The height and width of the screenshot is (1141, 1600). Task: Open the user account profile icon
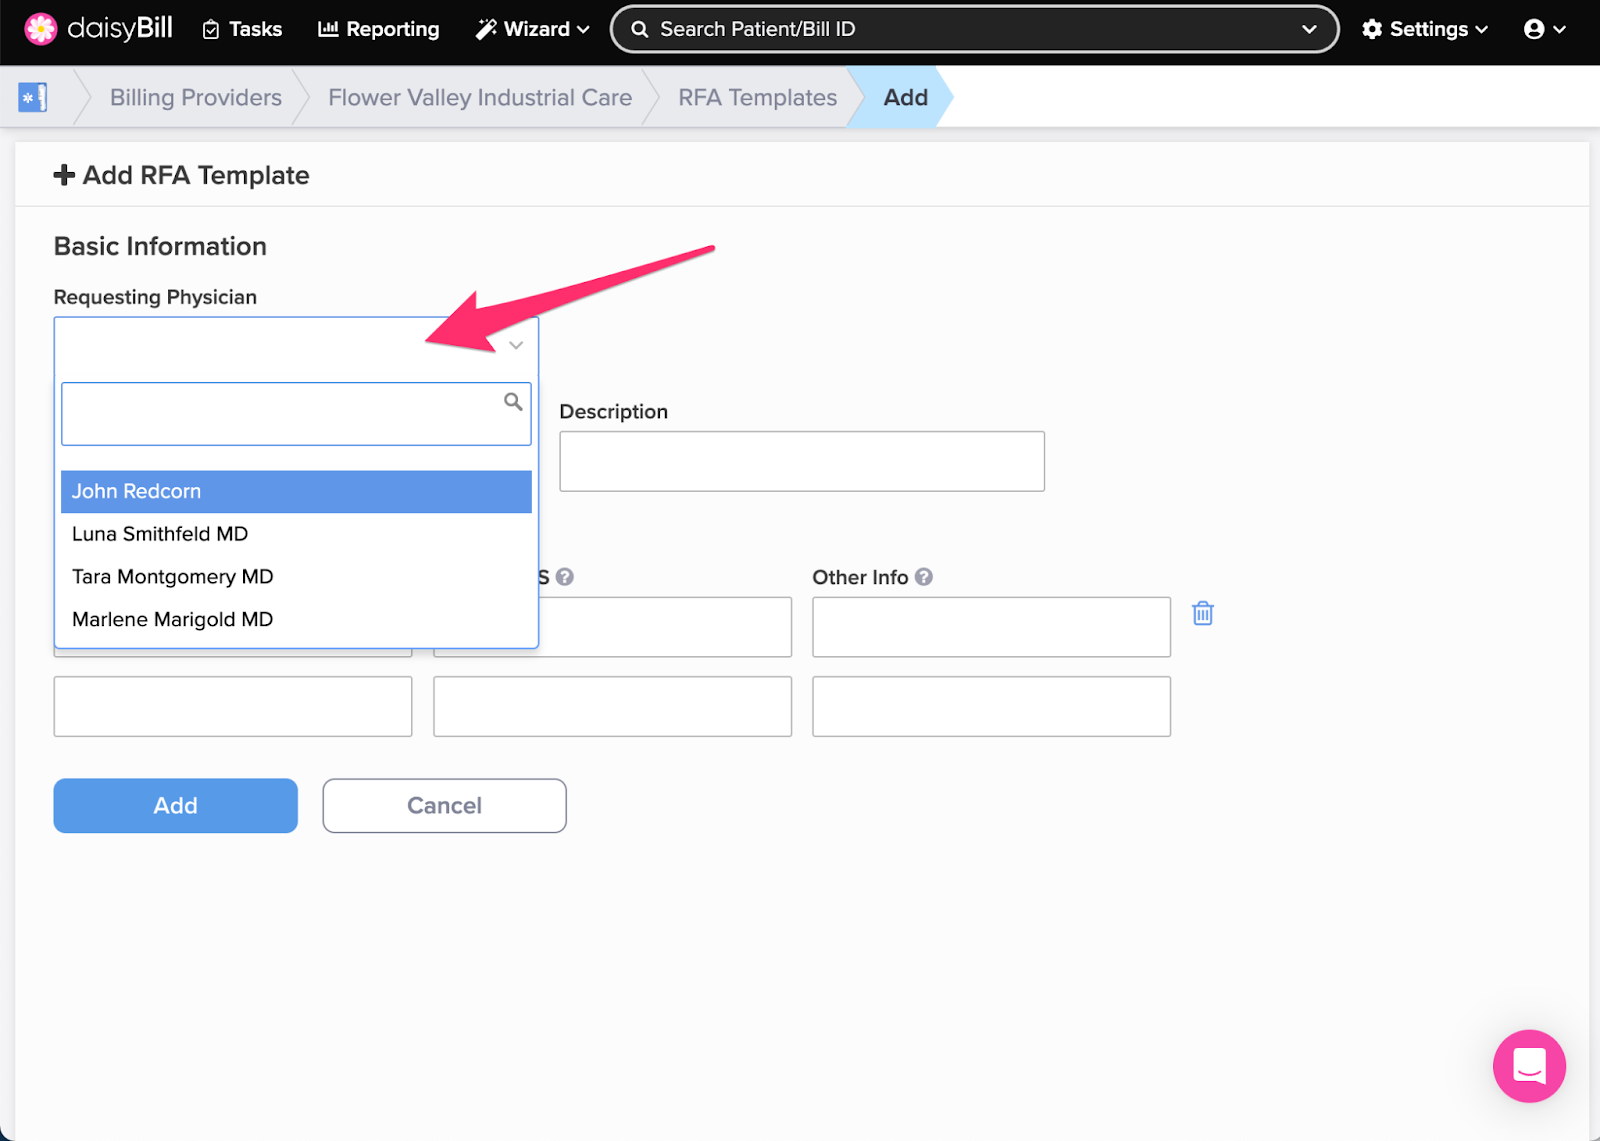click(x=1543, y=29)
